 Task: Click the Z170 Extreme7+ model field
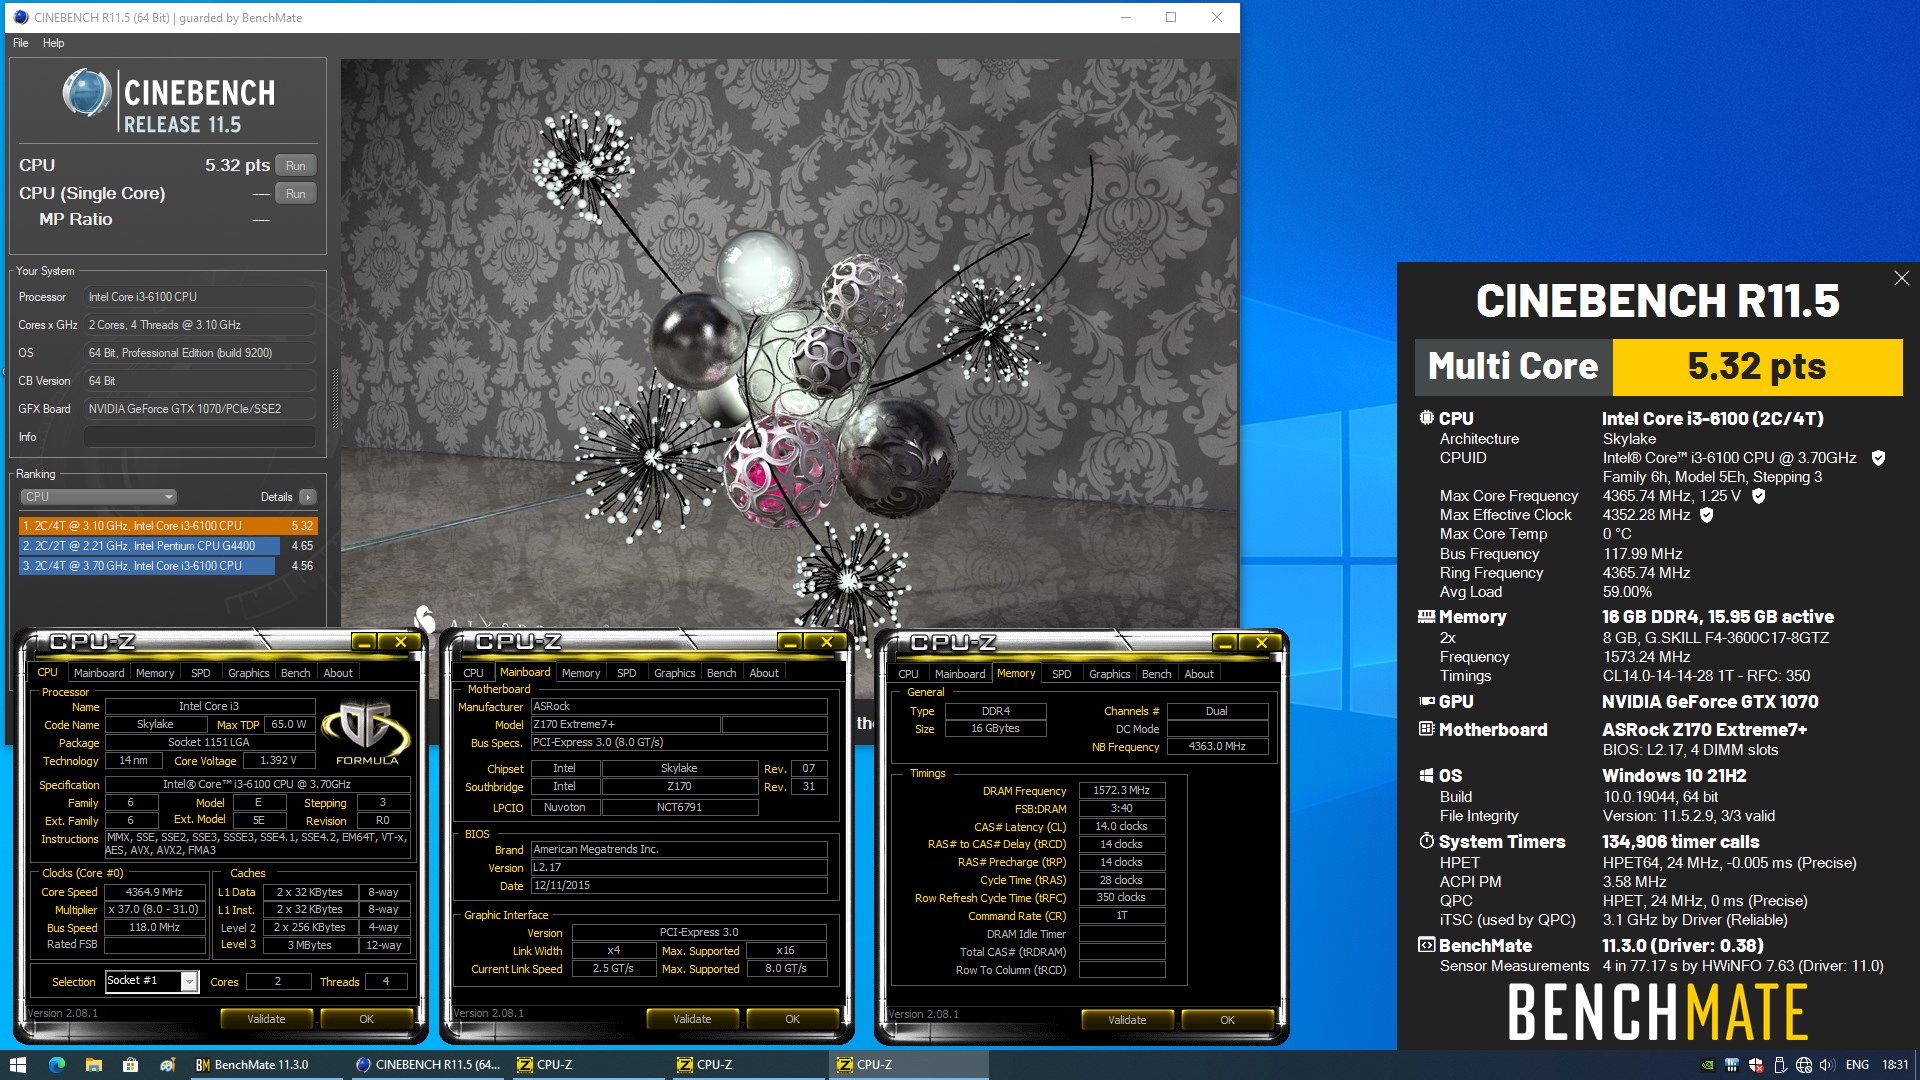[625, 724]
